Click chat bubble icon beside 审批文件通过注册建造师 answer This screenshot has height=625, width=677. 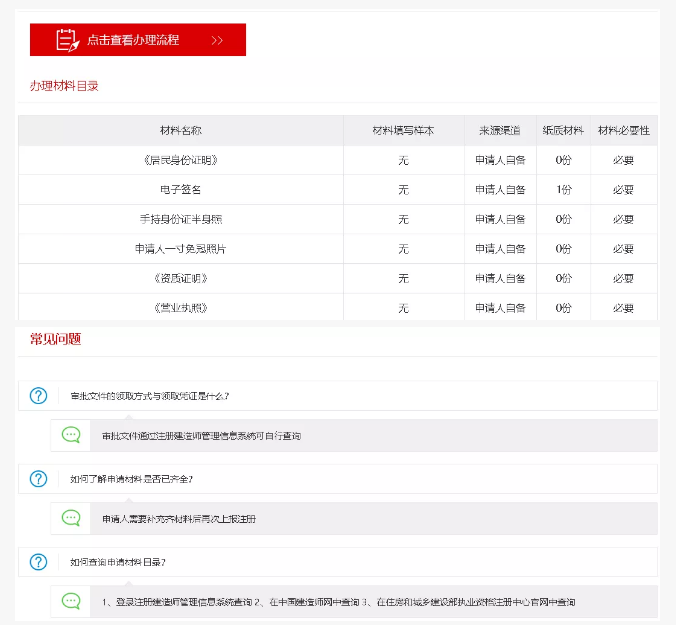tap(71, 435)
